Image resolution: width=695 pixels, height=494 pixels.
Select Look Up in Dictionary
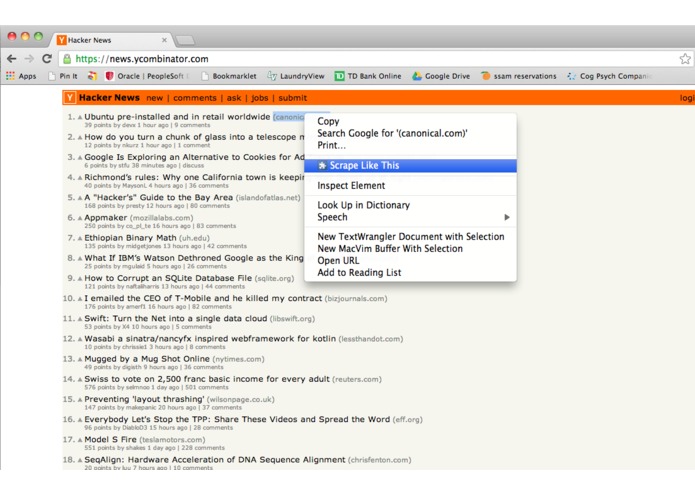coord(410,205)
